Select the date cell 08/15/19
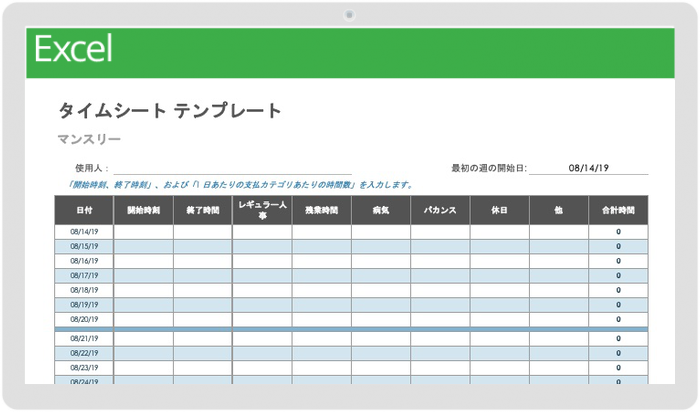This screenshot has width=700, height=412. (x=84, y=246)
